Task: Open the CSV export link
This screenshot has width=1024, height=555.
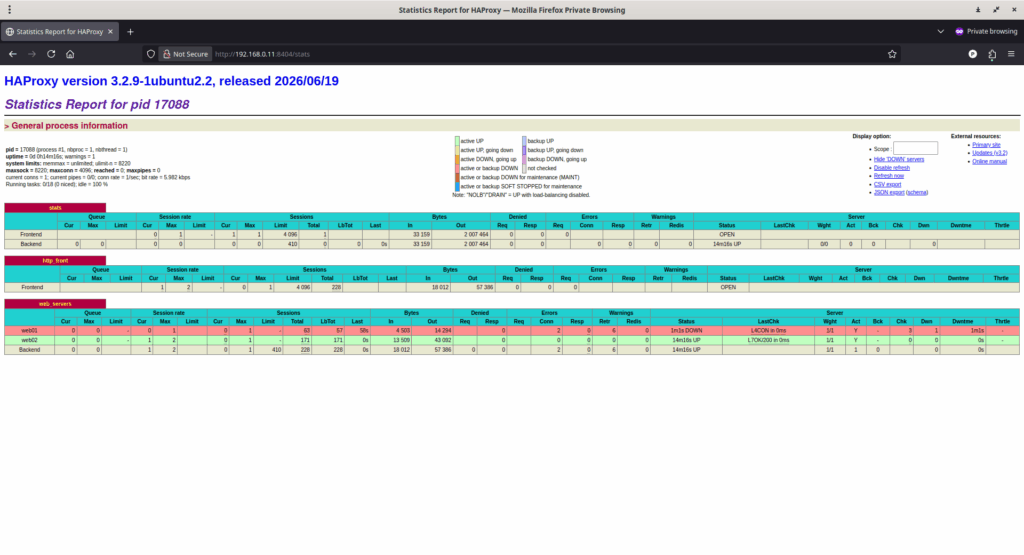Action: pos(887,184)
